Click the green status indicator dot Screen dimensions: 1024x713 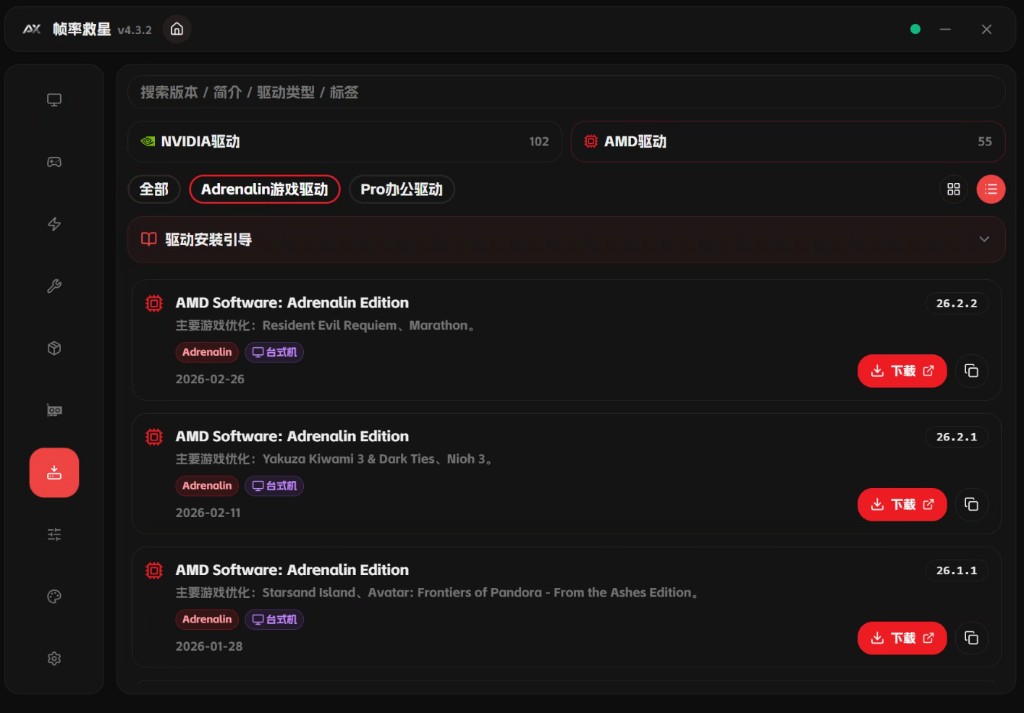[x=915, y=29]
